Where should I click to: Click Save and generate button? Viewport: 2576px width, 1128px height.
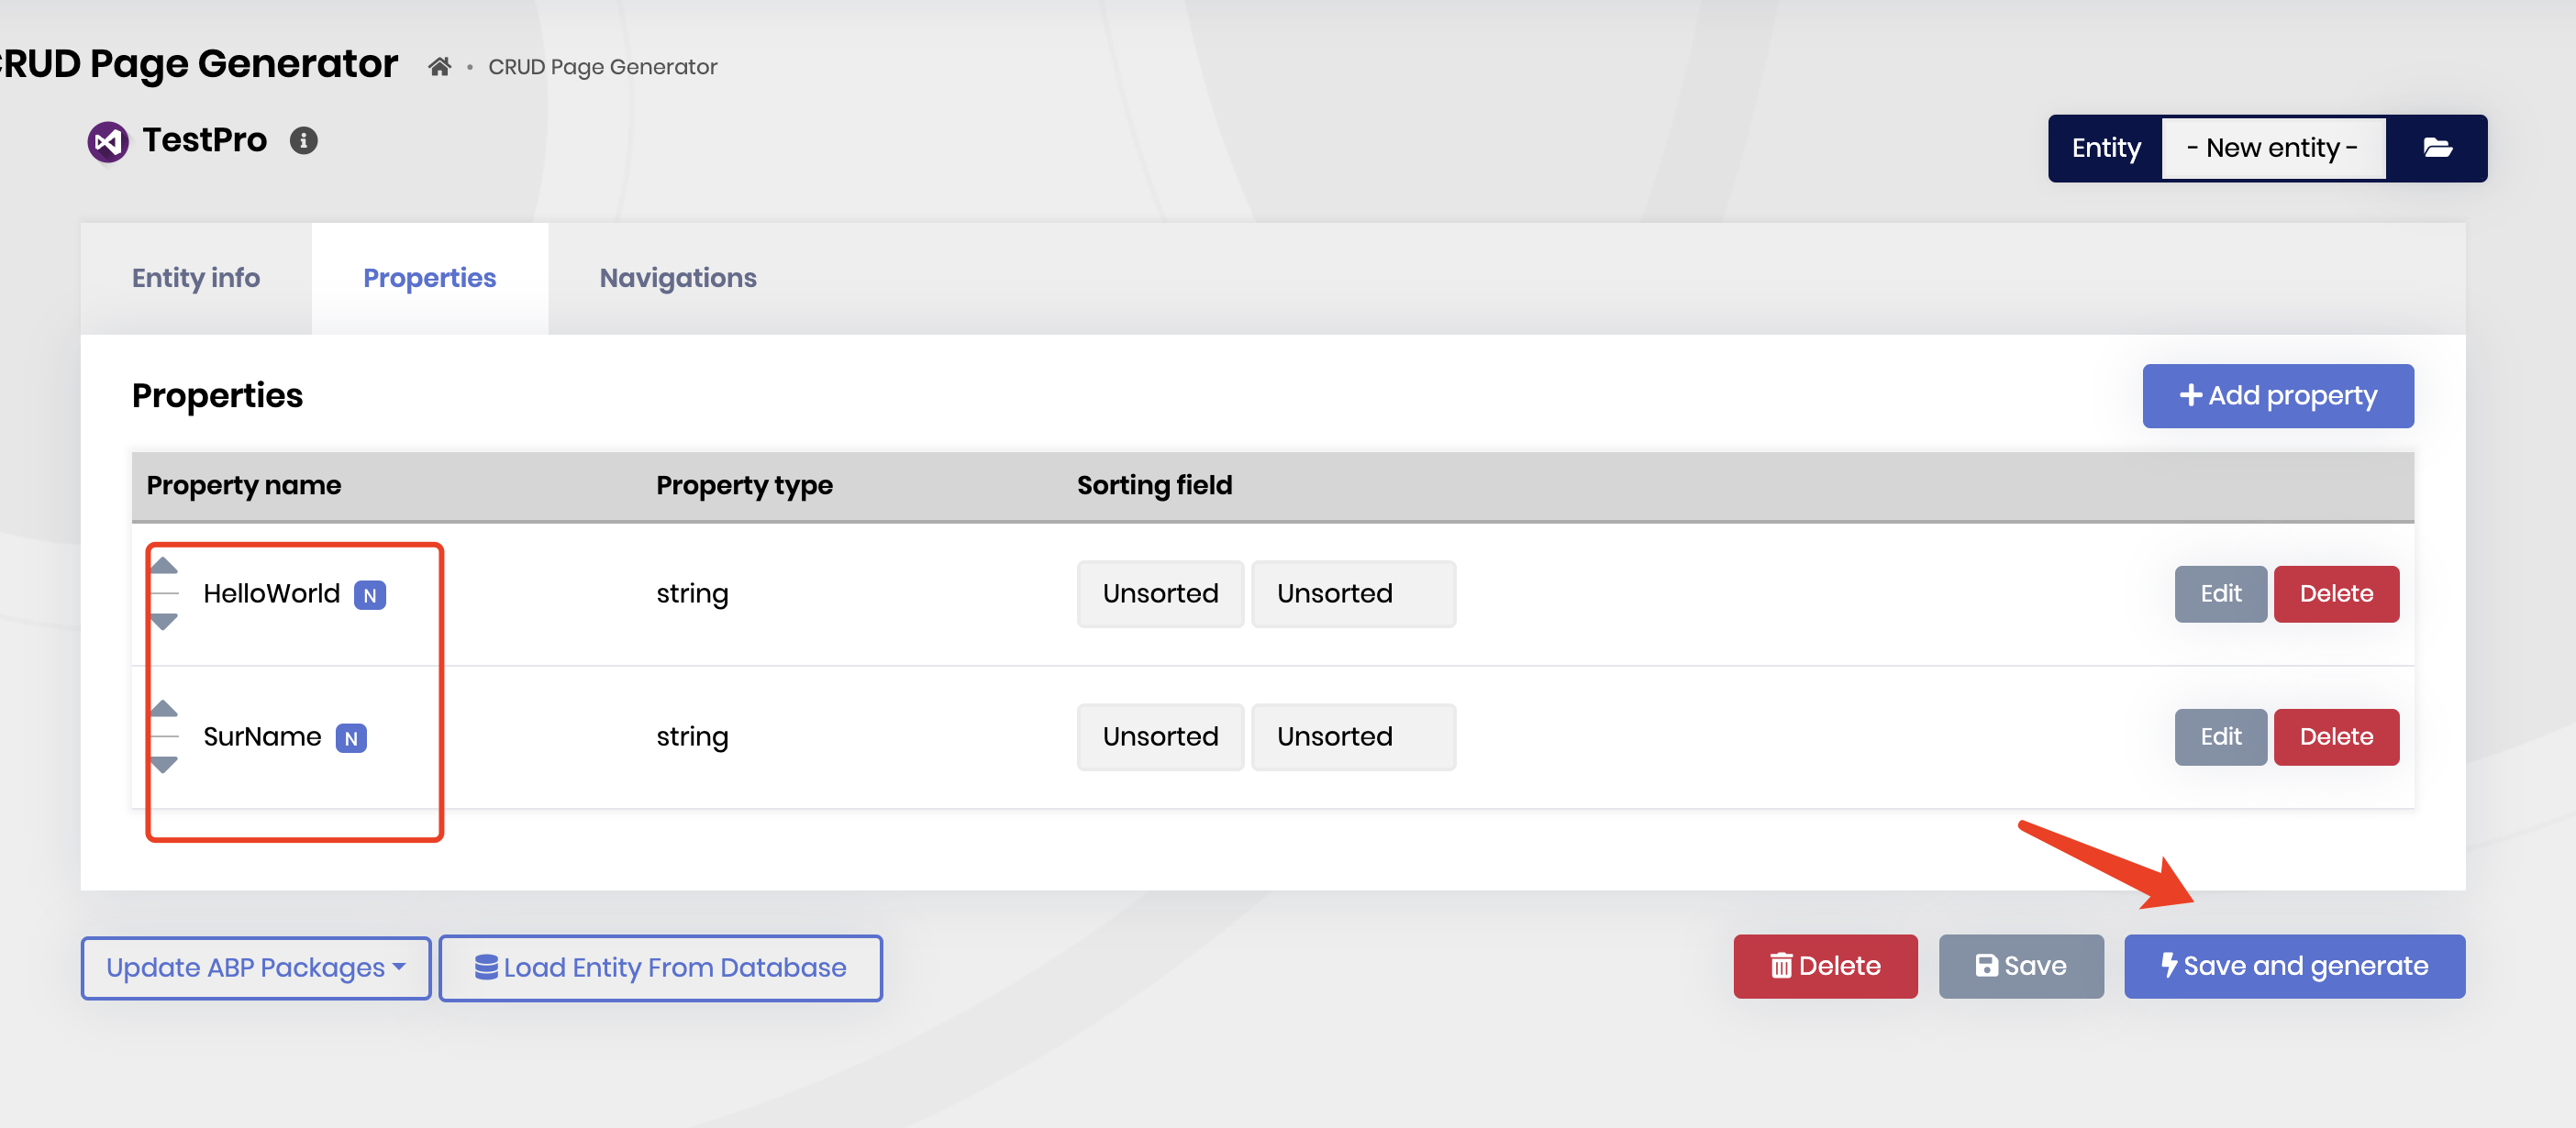[x=2294, y=965]
